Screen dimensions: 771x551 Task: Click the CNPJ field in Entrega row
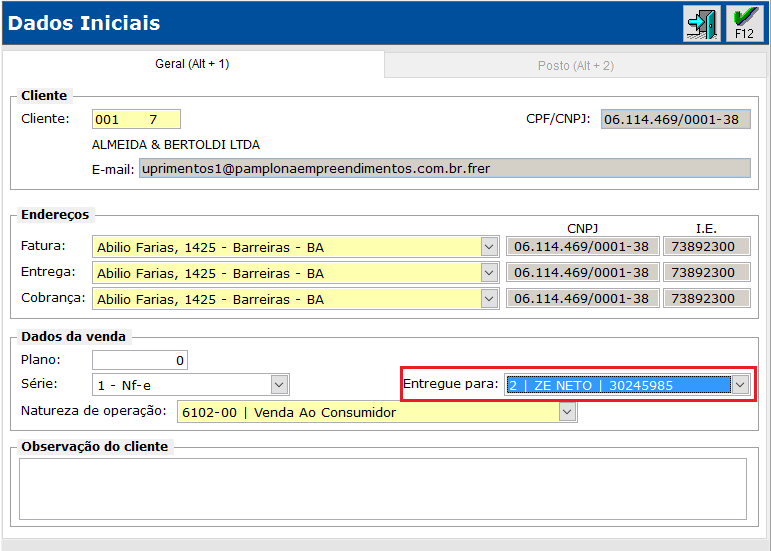click(582, 272)
